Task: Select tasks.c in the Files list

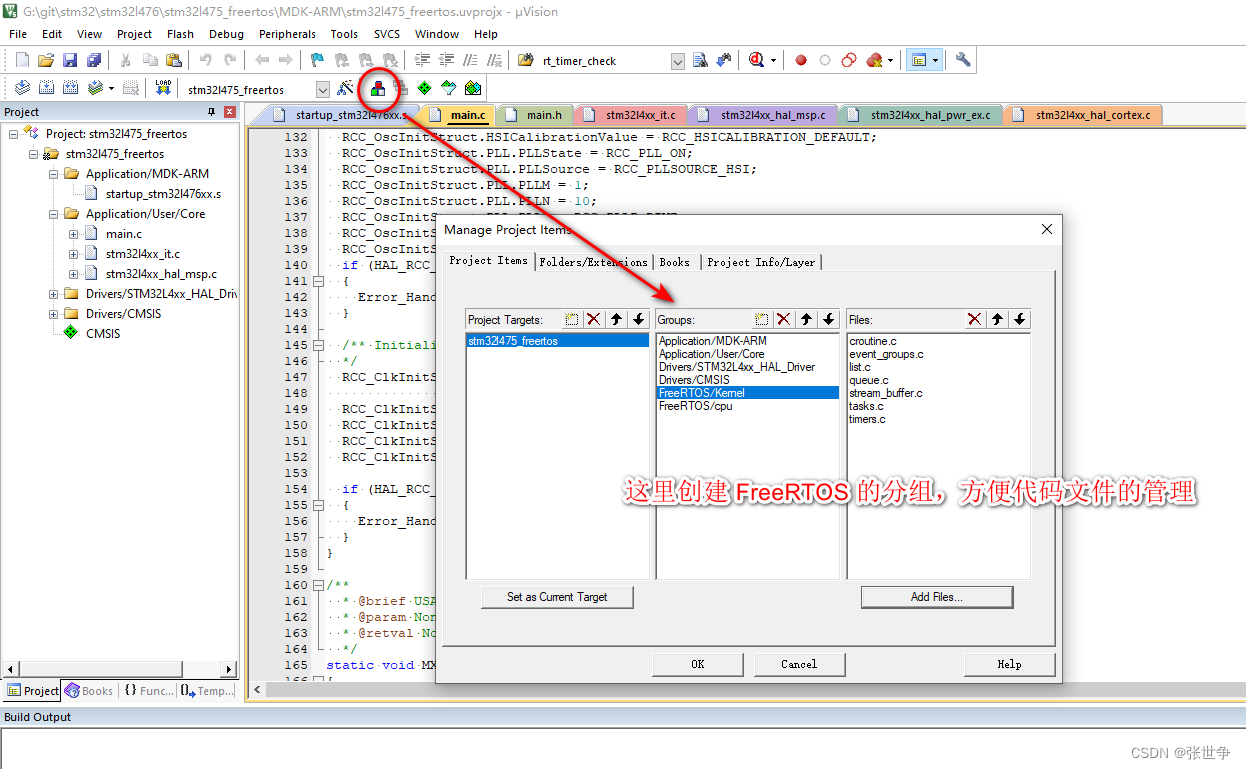Action: [866, 406]
